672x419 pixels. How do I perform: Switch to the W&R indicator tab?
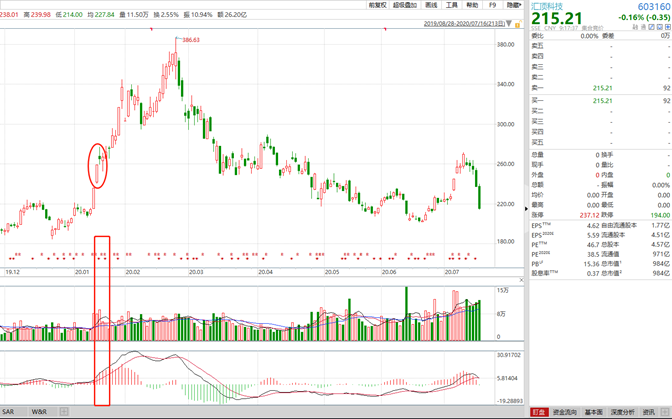click(39, 412)
